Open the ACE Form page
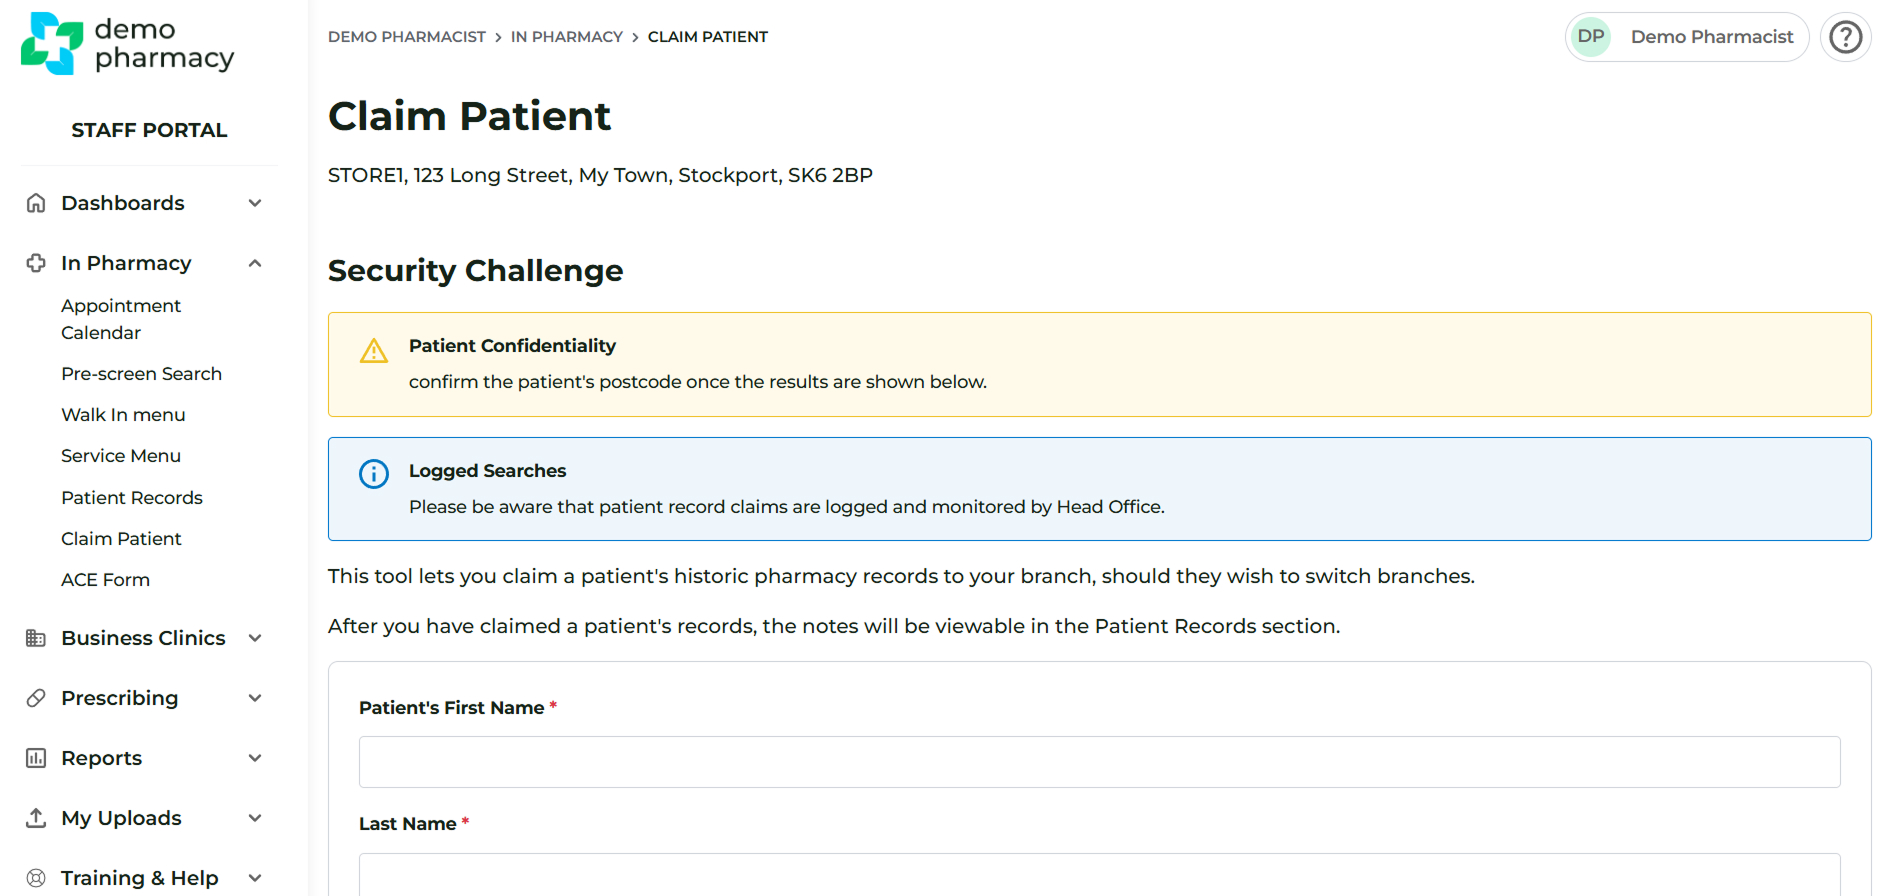The width and height of the screenshot is (1879, 896). click(x=105, y=580)
